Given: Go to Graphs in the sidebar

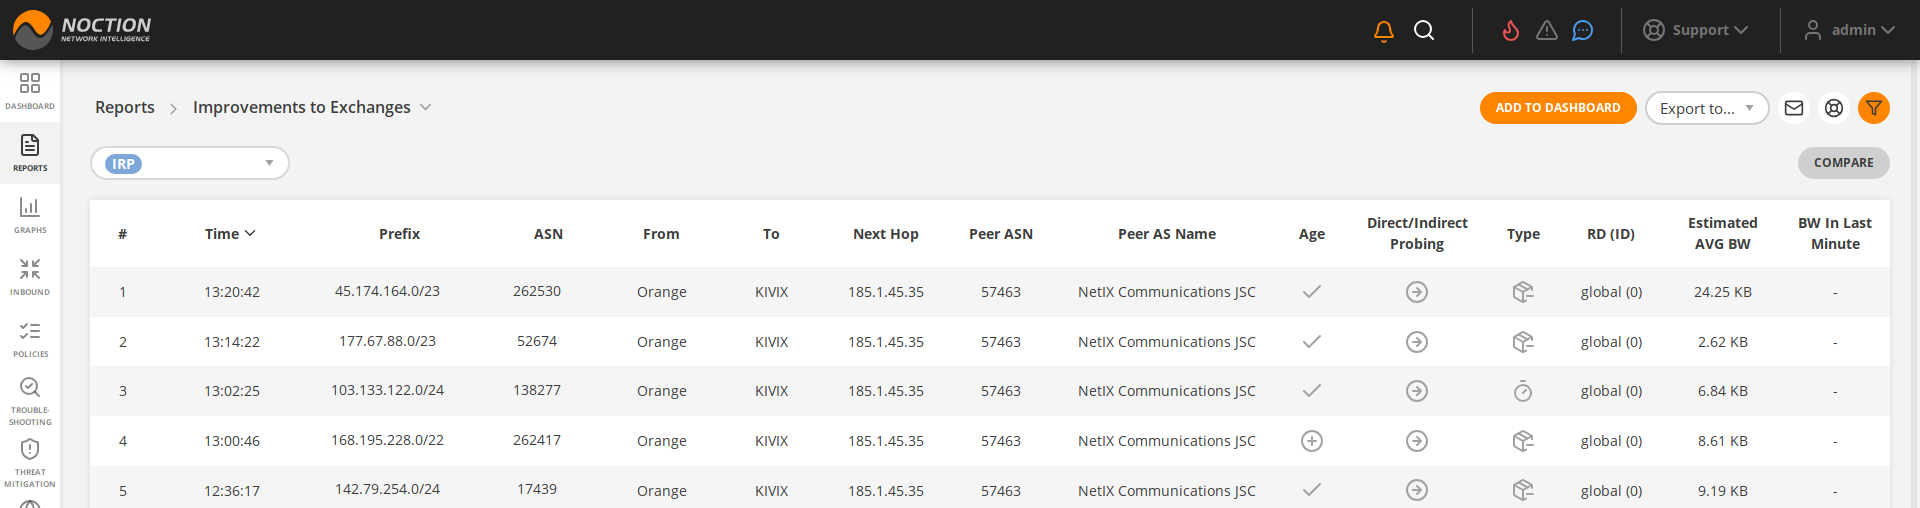Looking at the screenshot, I should pos(30,214).
